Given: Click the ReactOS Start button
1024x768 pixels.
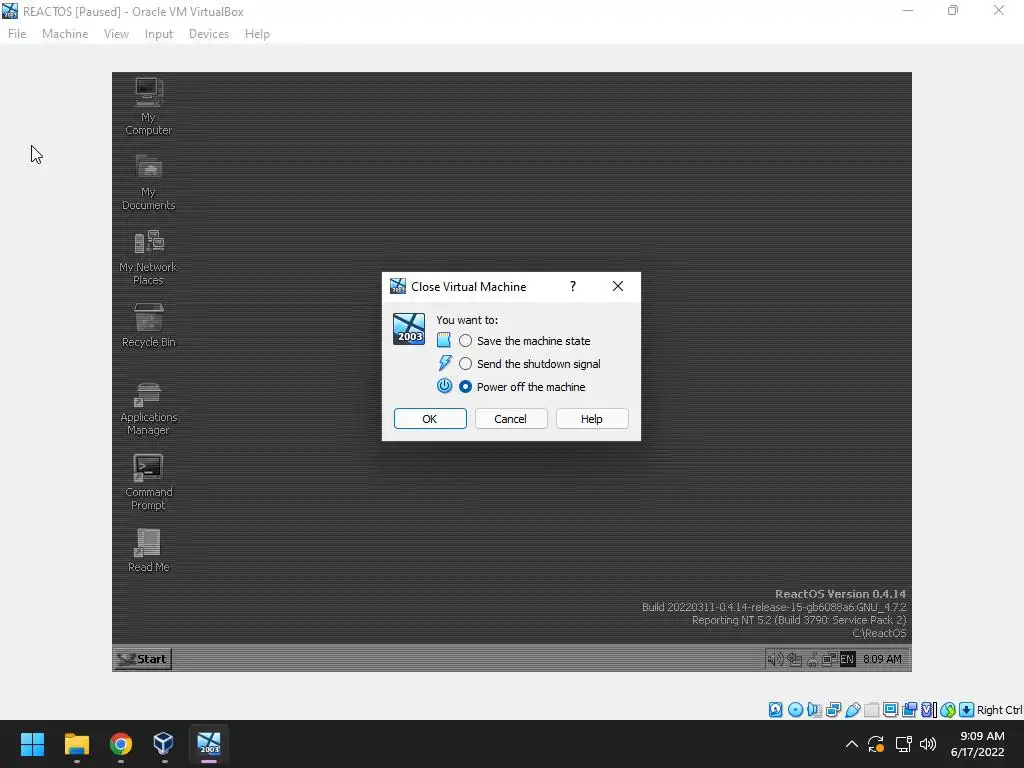Looking at the screenshot, I should 142,659.
